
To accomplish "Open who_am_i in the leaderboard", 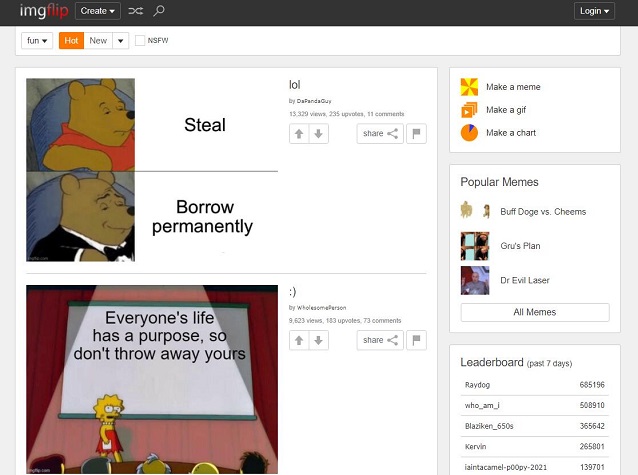I will [x=482, y=405].
